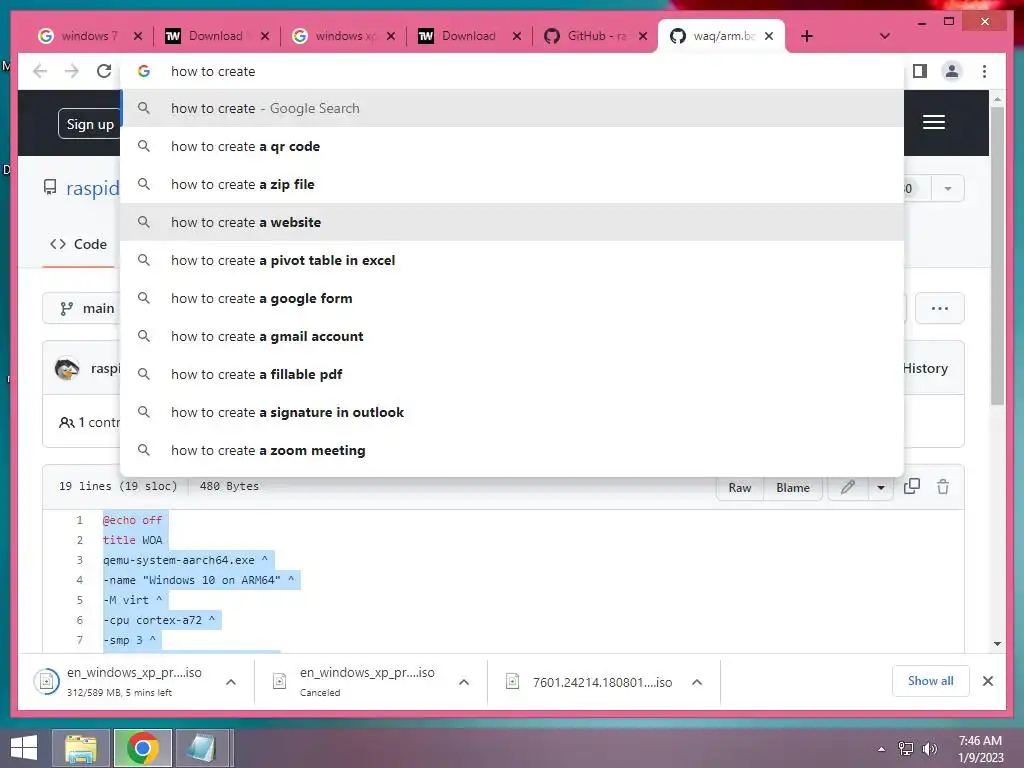The width and height of the screenshot is (1024, 768).
Task: Click the scrollbar down arrow
Action: click(997, 644)
